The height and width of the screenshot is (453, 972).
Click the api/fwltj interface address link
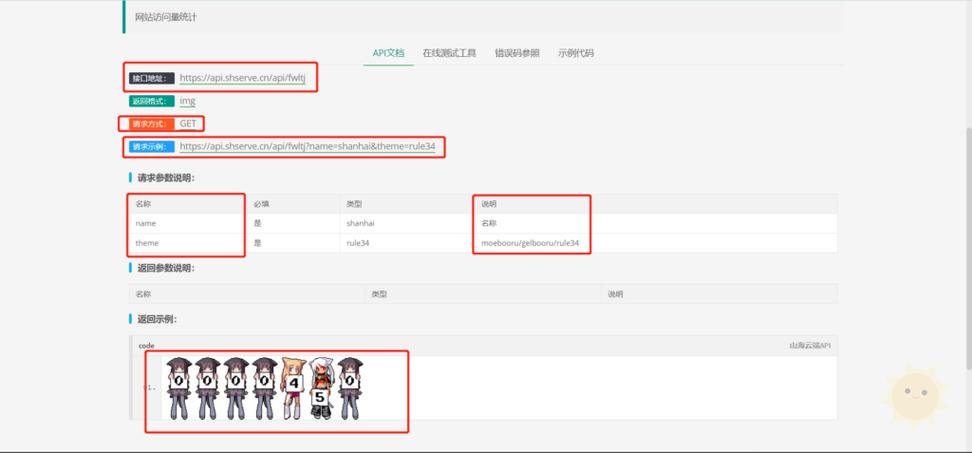(x=242, y=78)
